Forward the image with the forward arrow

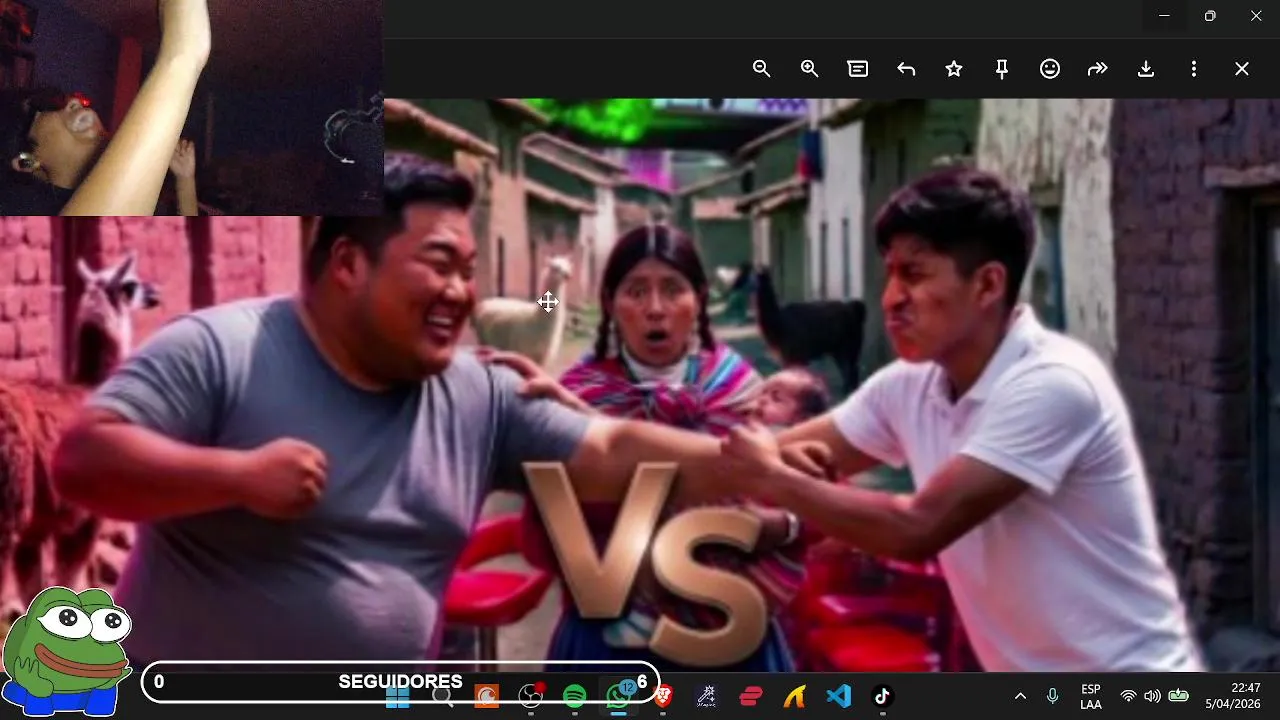[x=1098, y=69]
